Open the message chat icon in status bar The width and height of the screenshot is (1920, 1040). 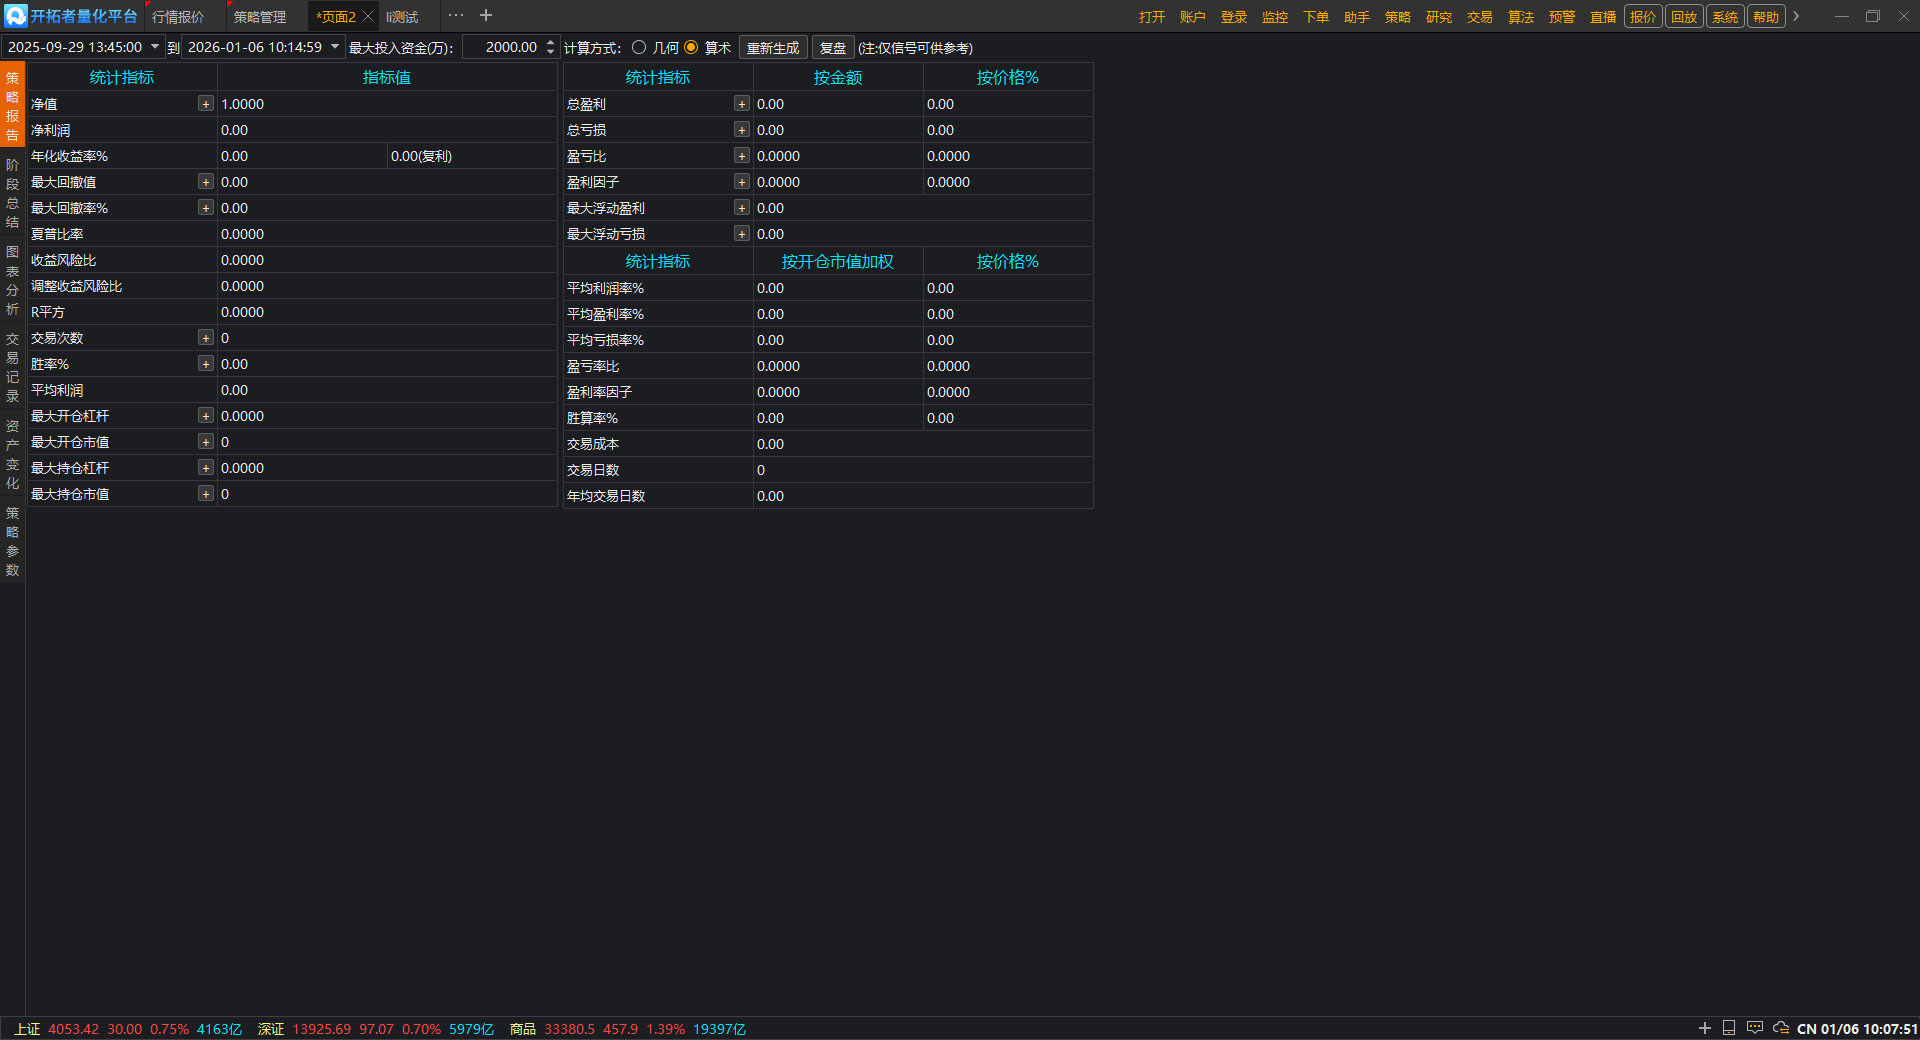[x=1755, y=1028]
